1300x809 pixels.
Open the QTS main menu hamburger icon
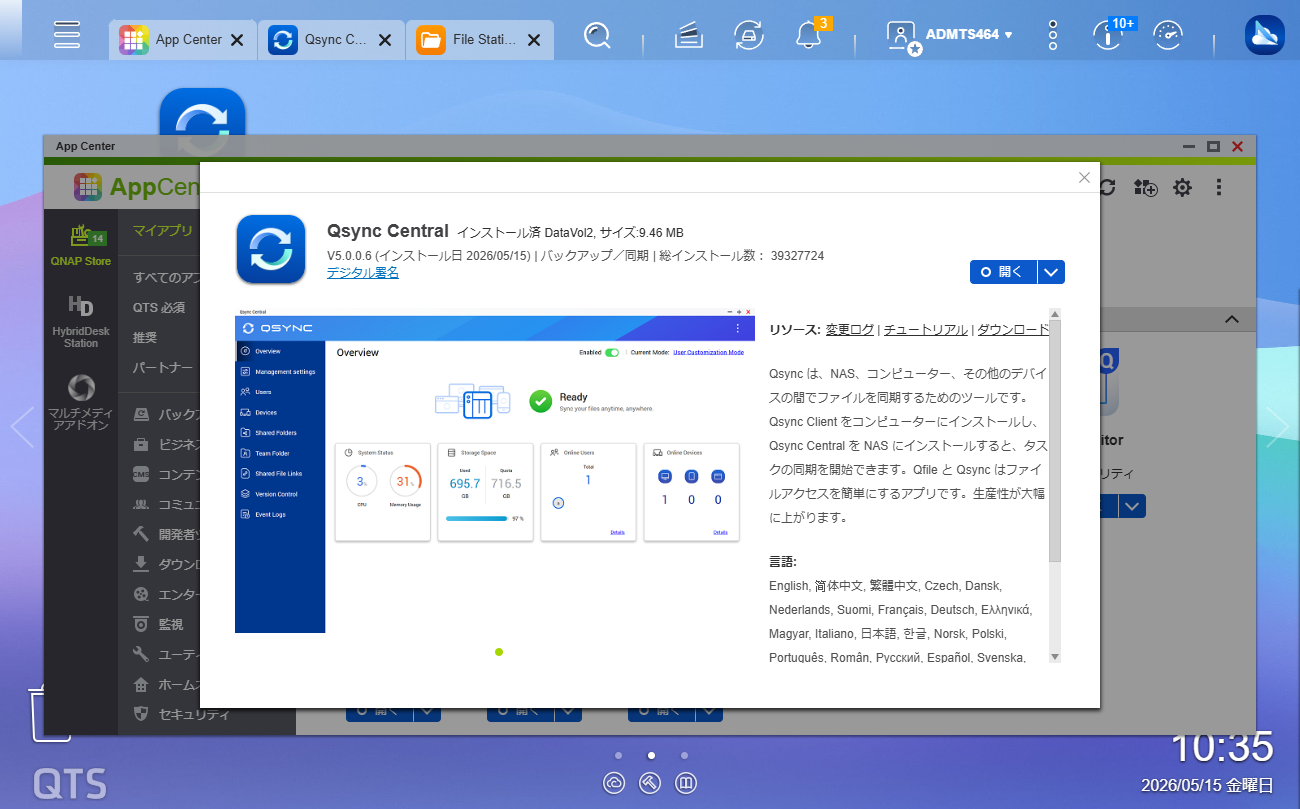tap(67, 34)
